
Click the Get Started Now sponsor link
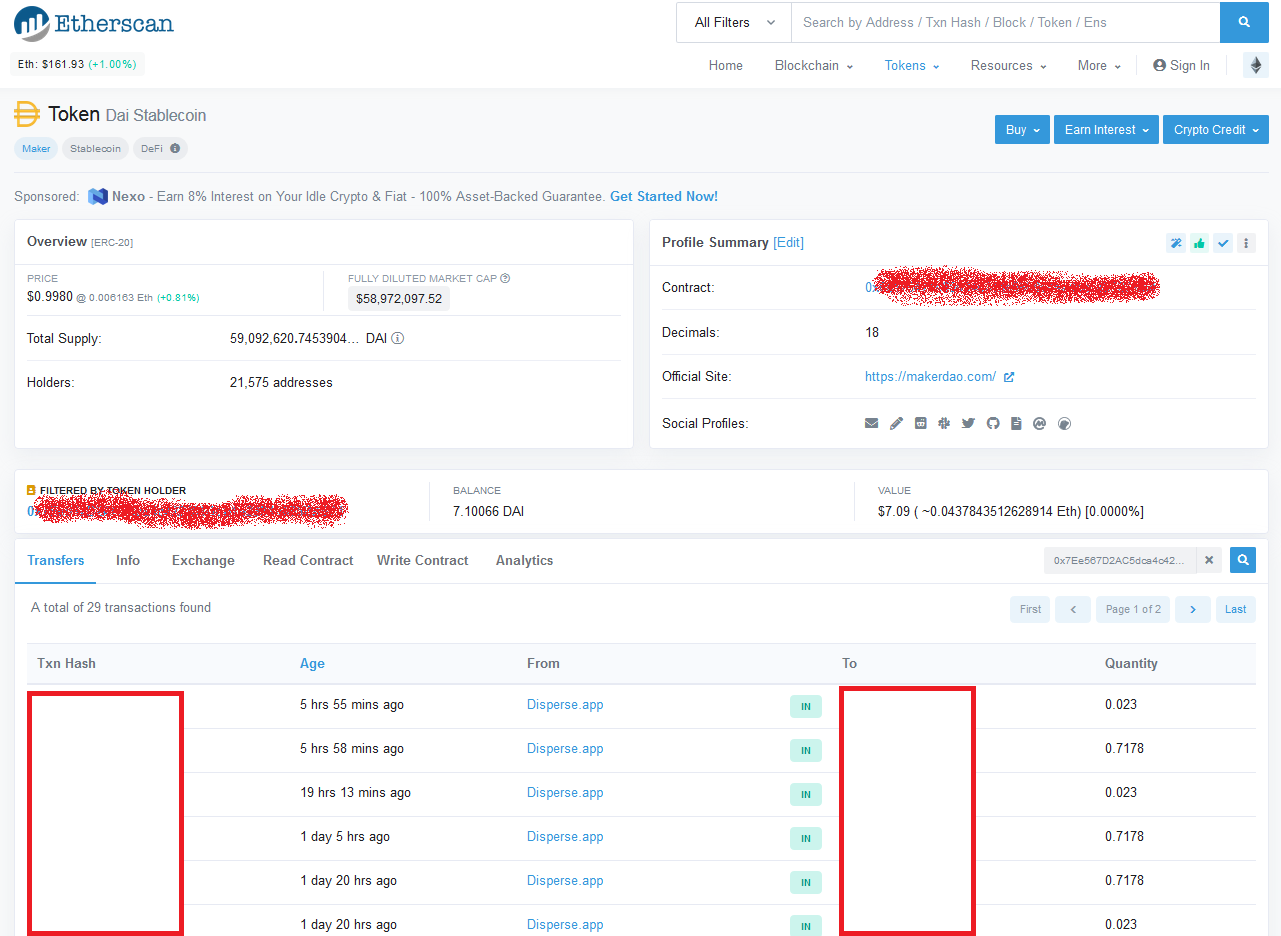coord(664,196)
